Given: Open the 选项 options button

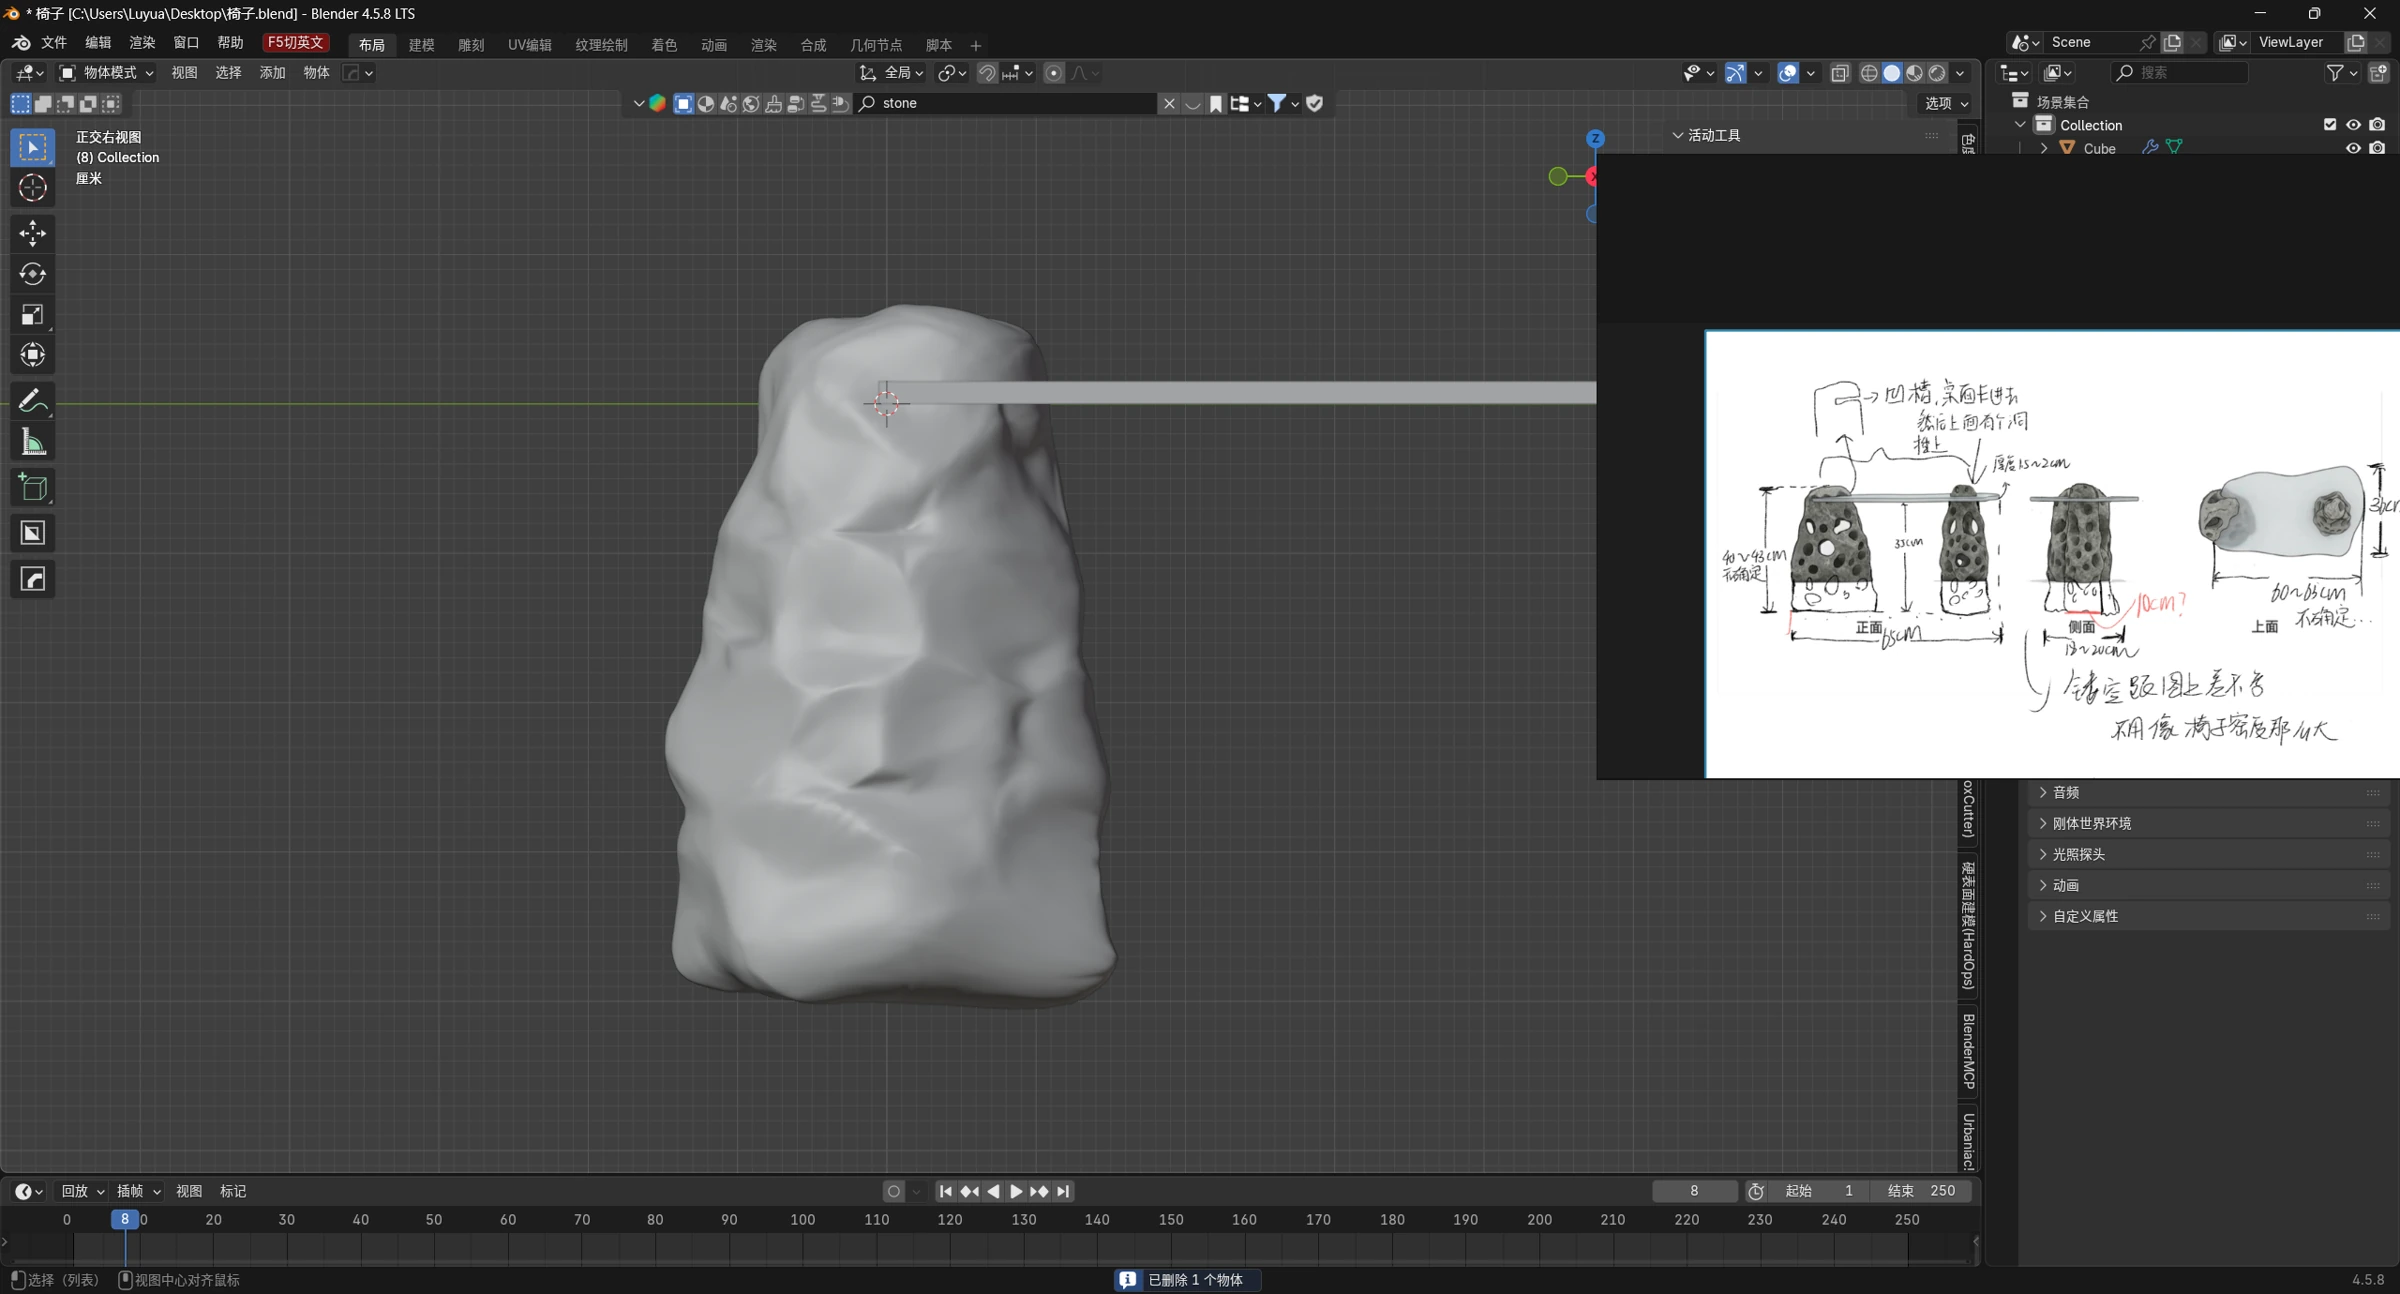Looking at the screenshot, I should point(1946,103).
